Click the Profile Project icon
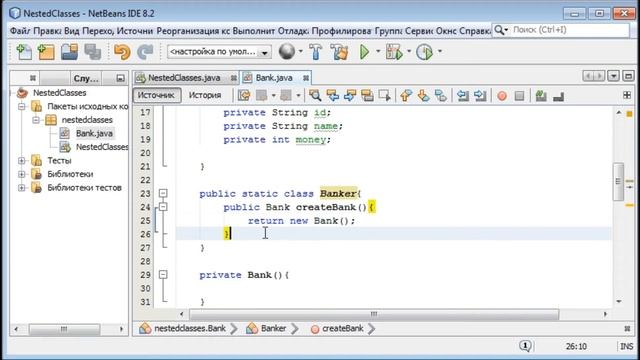 tap(424, 52)
